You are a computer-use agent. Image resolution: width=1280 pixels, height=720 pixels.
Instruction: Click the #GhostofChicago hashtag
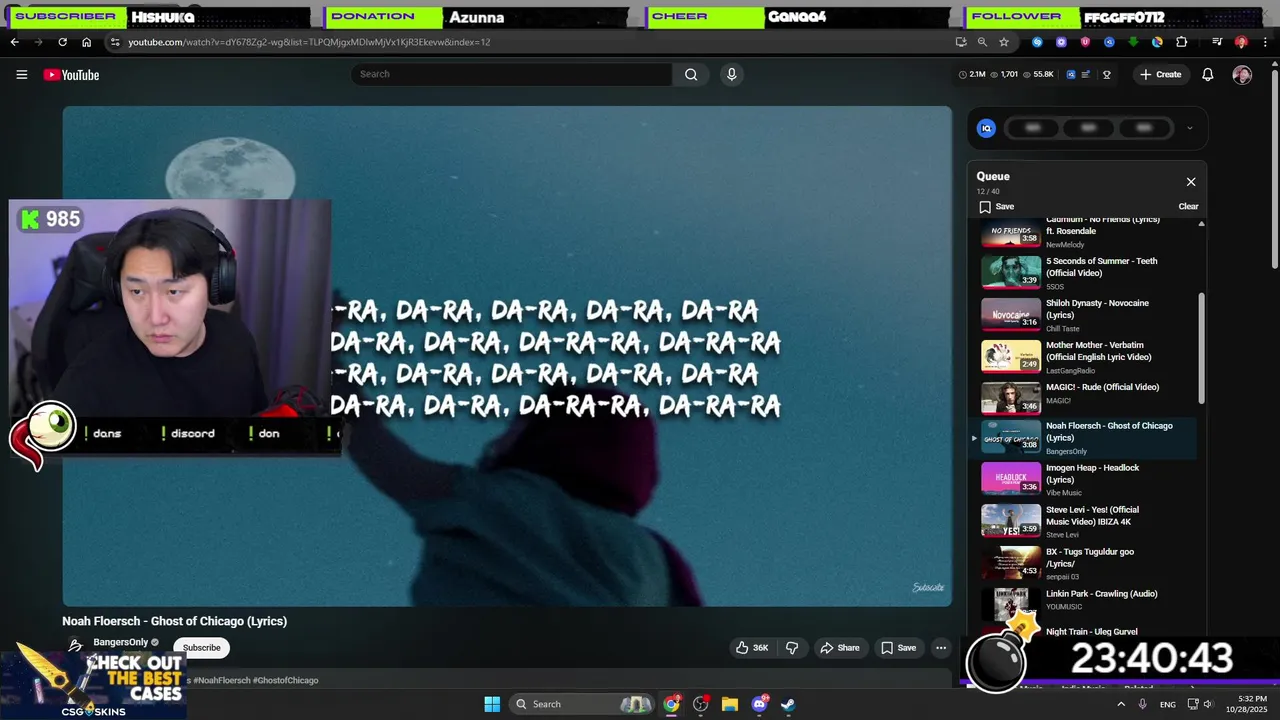pyautogui.click(x=285, y=680)
